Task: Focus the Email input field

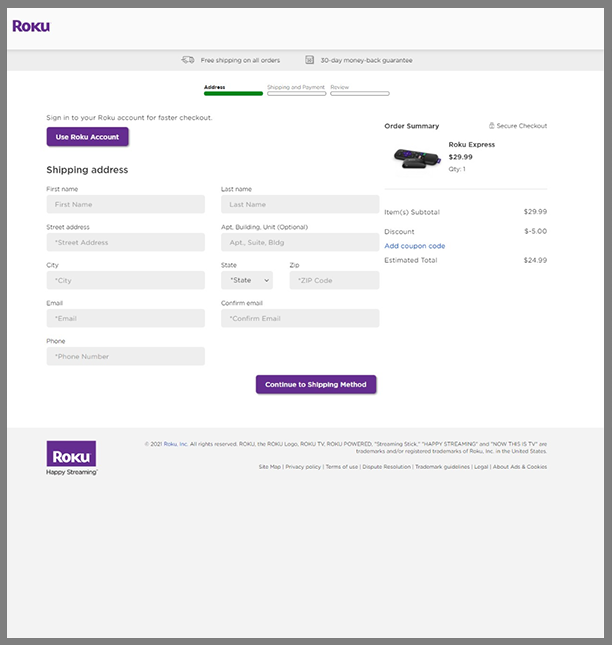Action: (125, 318)
